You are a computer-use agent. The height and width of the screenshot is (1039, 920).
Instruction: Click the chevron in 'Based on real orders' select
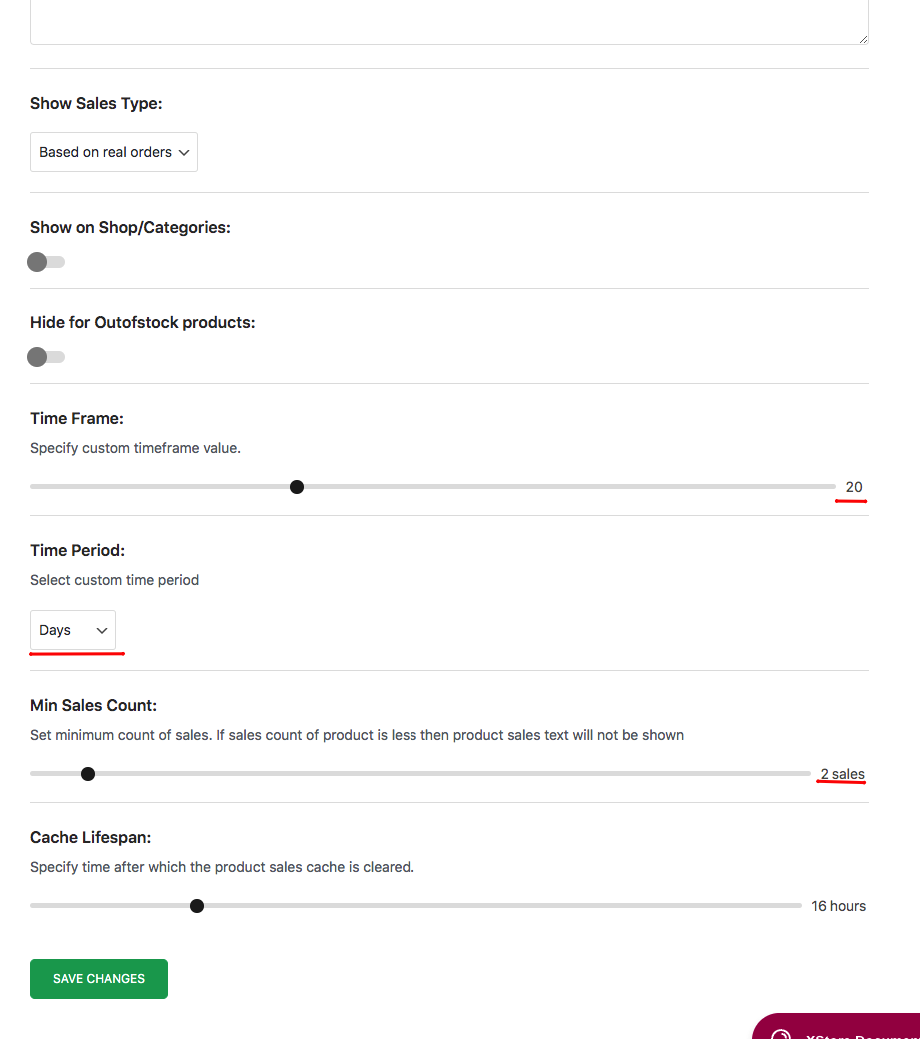(x=184, y=152)
